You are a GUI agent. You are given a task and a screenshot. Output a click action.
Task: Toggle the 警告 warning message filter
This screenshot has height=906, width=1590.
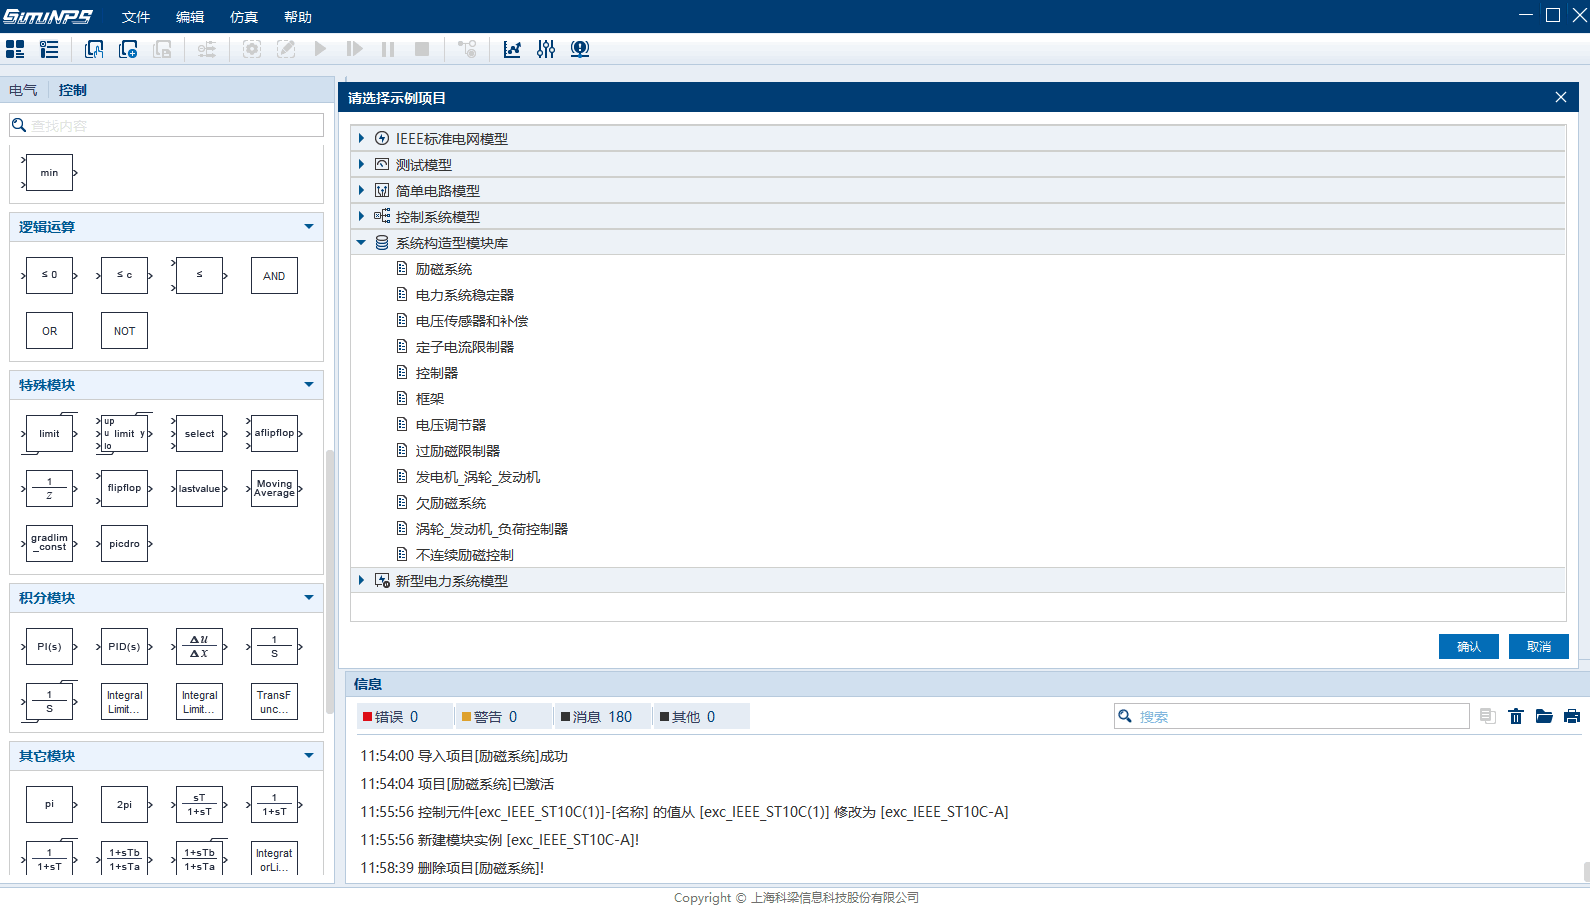pos(490,716)
